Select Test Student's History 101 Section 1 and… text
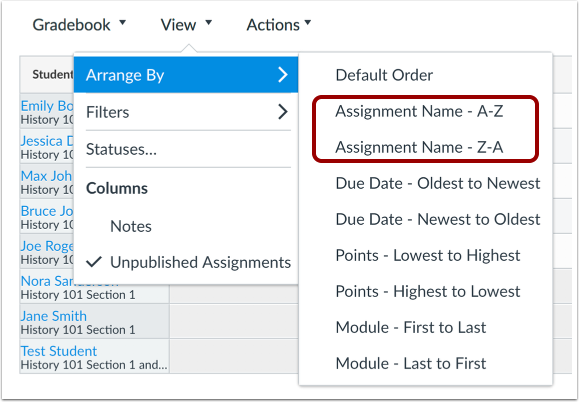The image size is (579, 402). click(x=94, y=365)
